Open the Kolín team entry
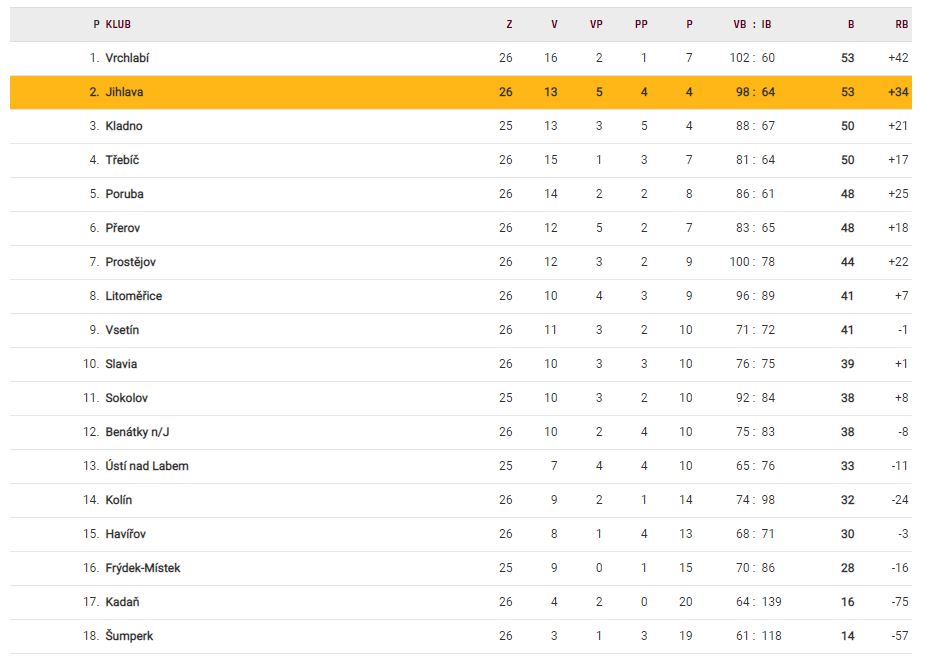929x659 pixels. pyautogui.click(x=118, y=500)
